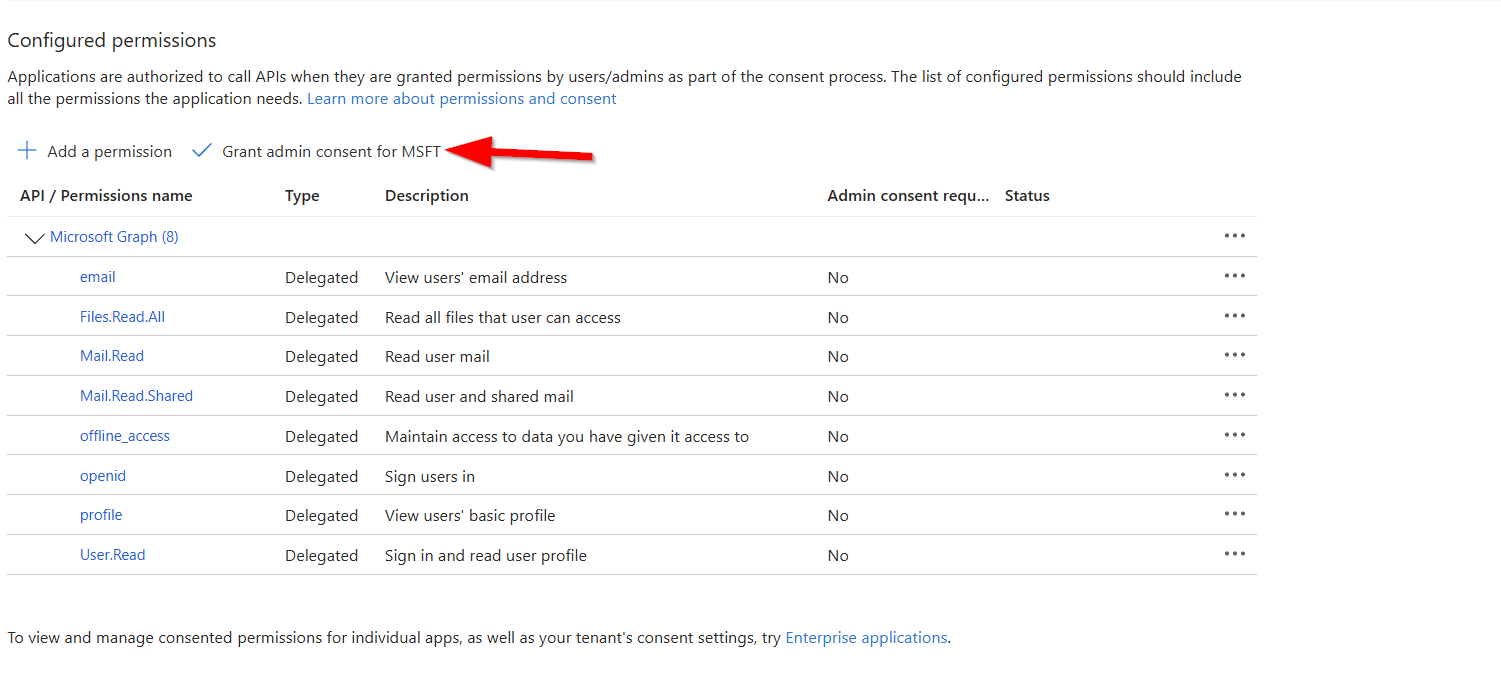Open the ellipsis menu for email permission

pos(1235,276)
